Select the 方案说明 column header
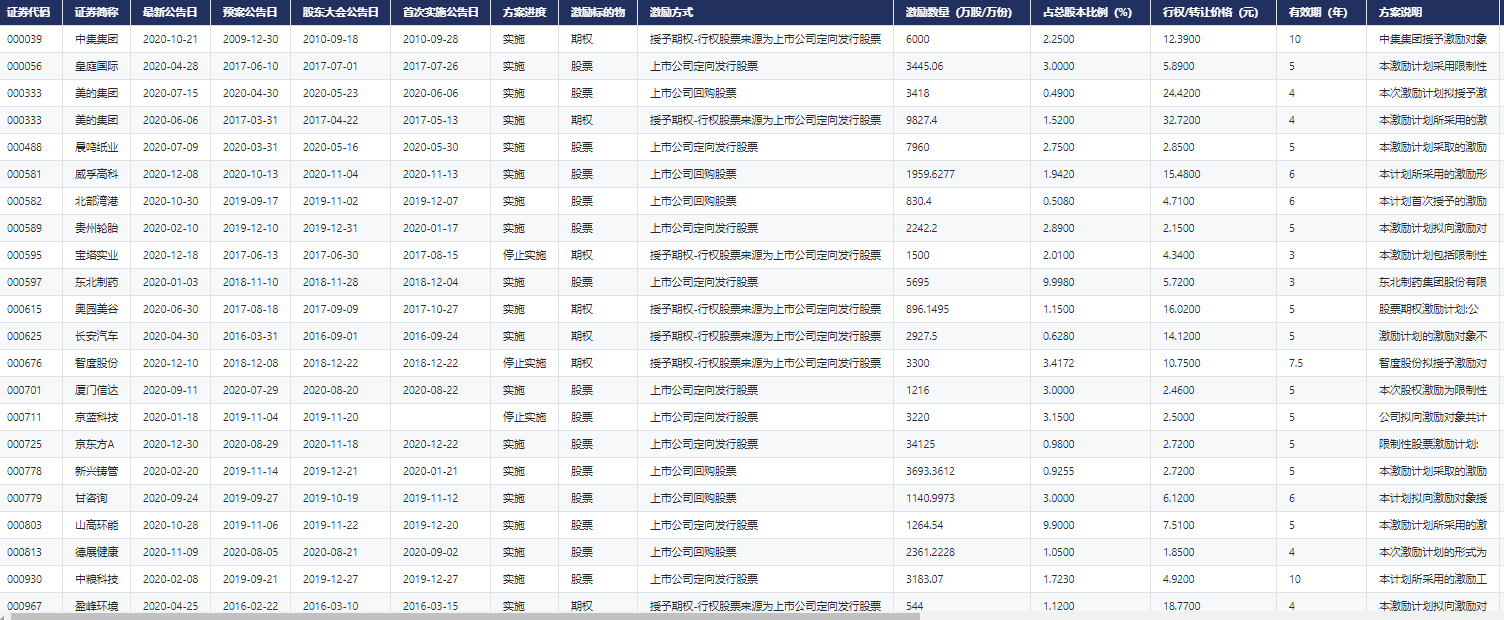 (x=1400, y=12)
